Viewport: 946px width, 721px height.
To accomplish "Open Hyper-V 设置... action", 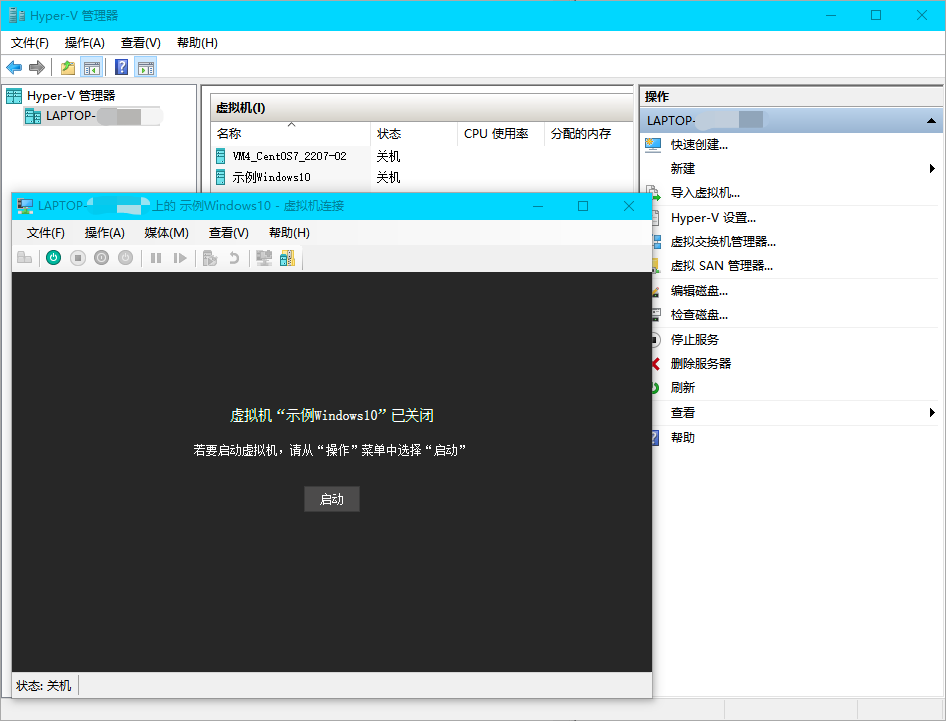I will pyautogui.click(x=713, y=218).
